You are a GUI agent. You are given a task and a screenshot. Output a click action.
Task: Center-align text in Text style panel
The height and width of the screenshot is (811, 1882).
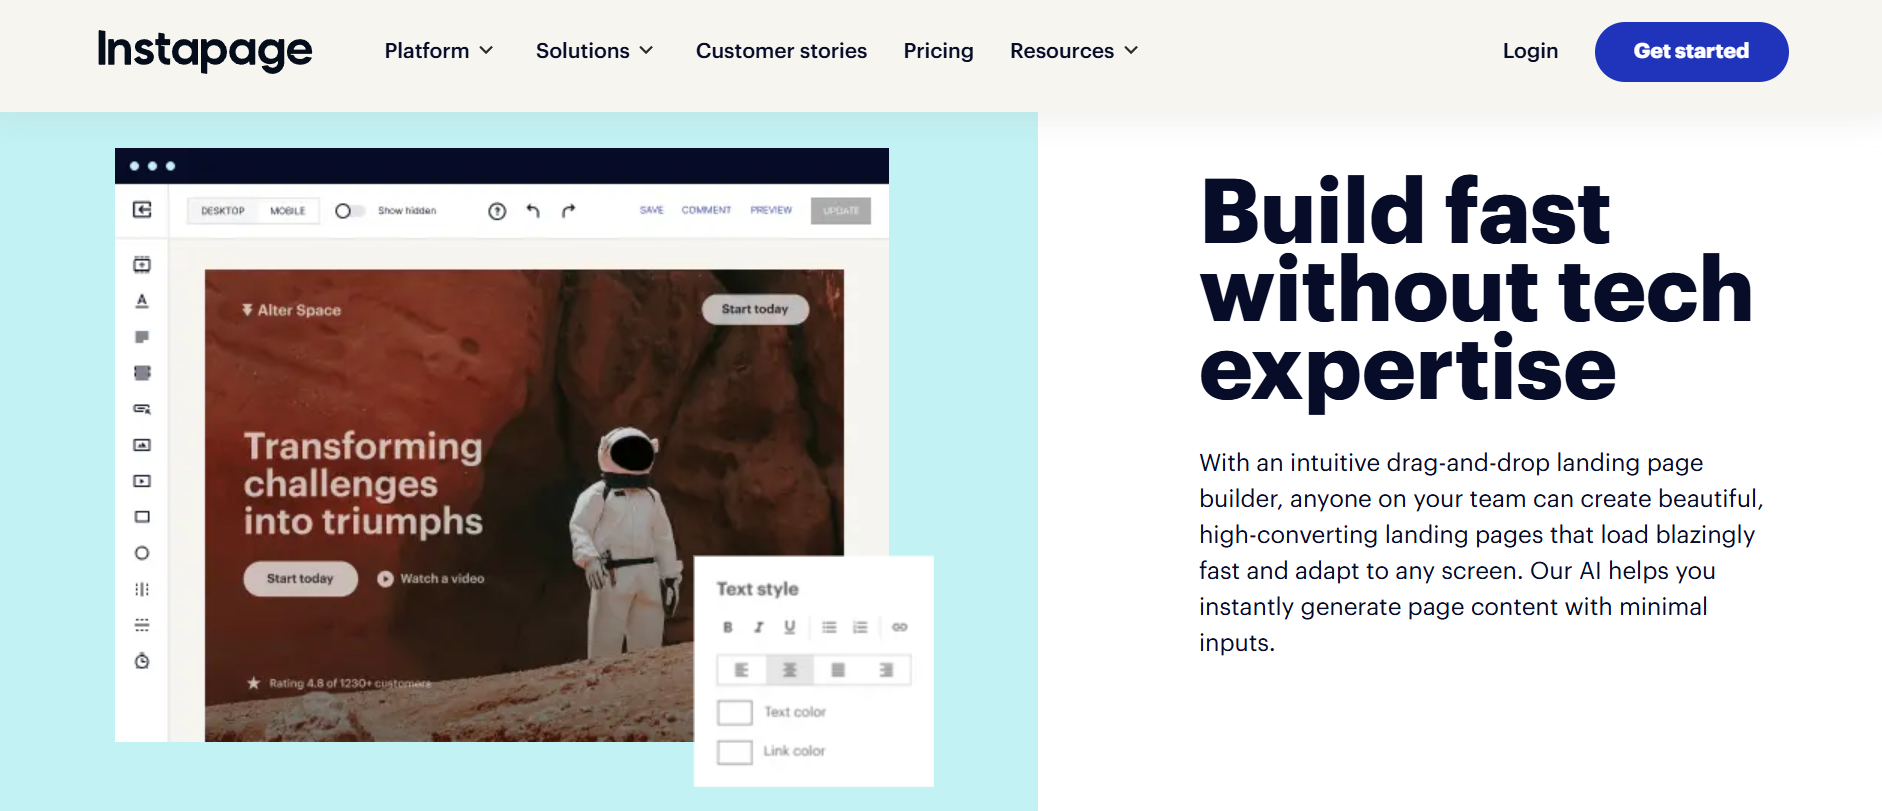click(790, 670)
